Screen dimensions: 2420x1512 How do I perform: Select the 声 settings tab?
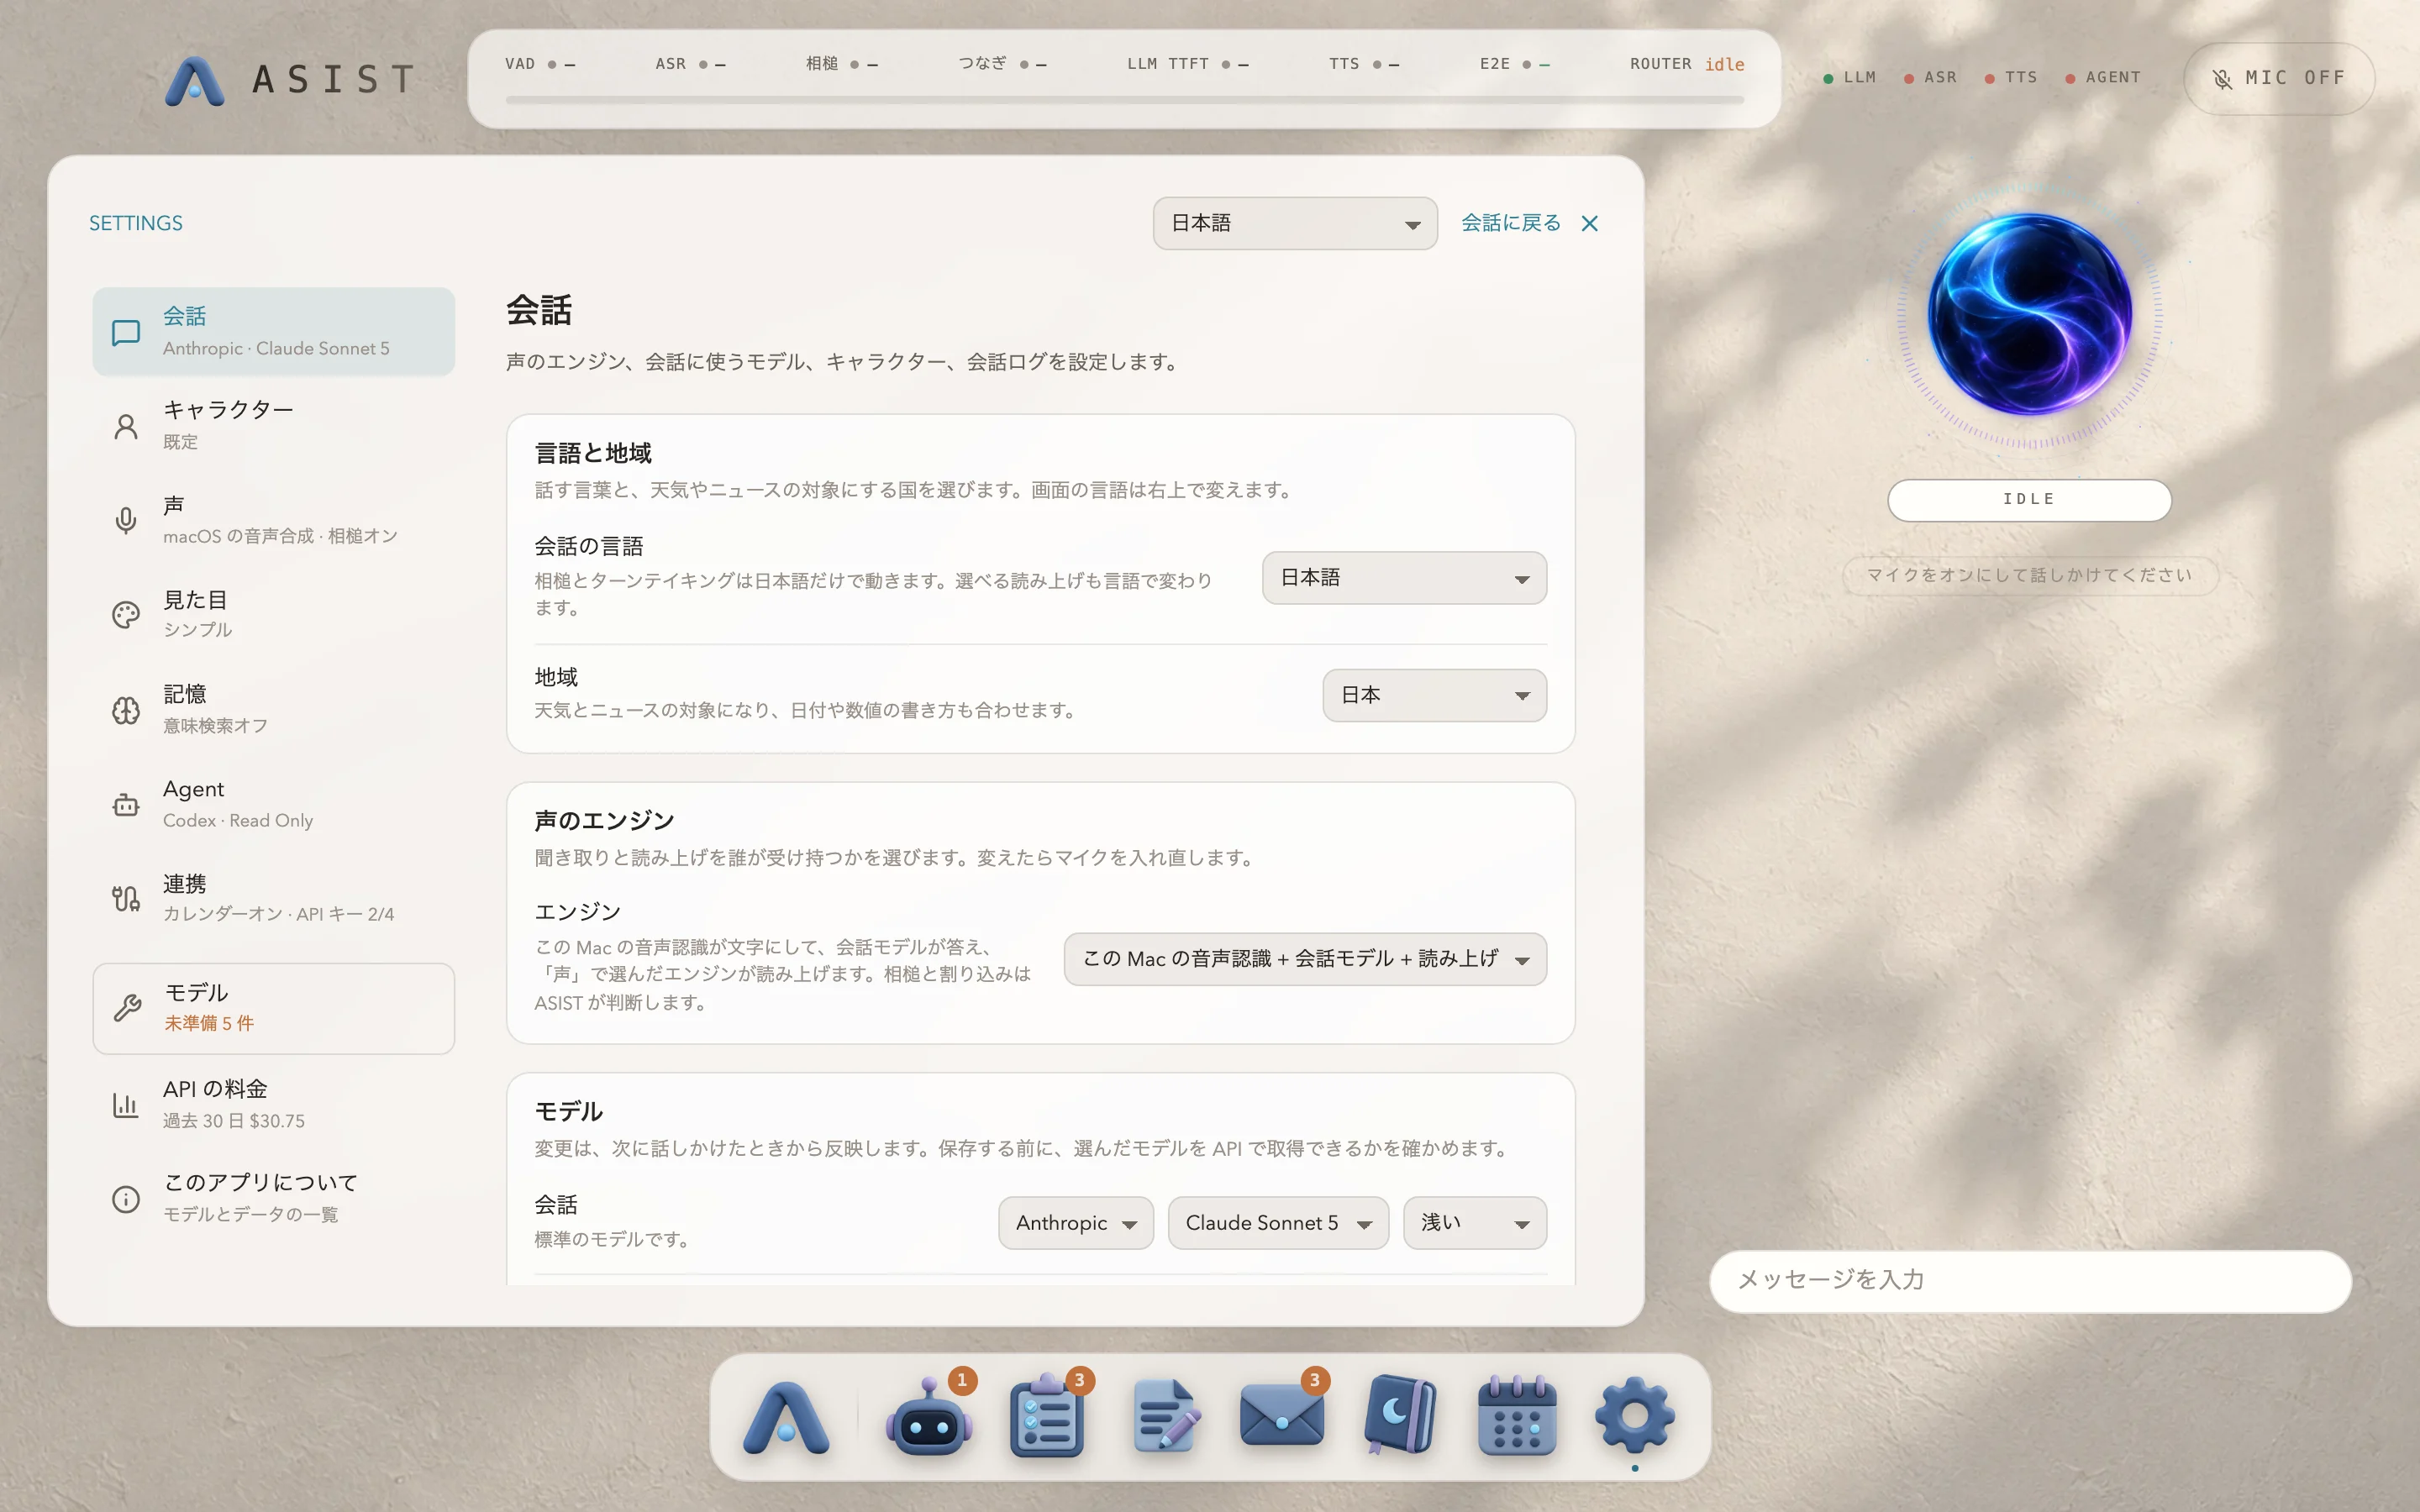pyautogui.click(x=274, y=521)
